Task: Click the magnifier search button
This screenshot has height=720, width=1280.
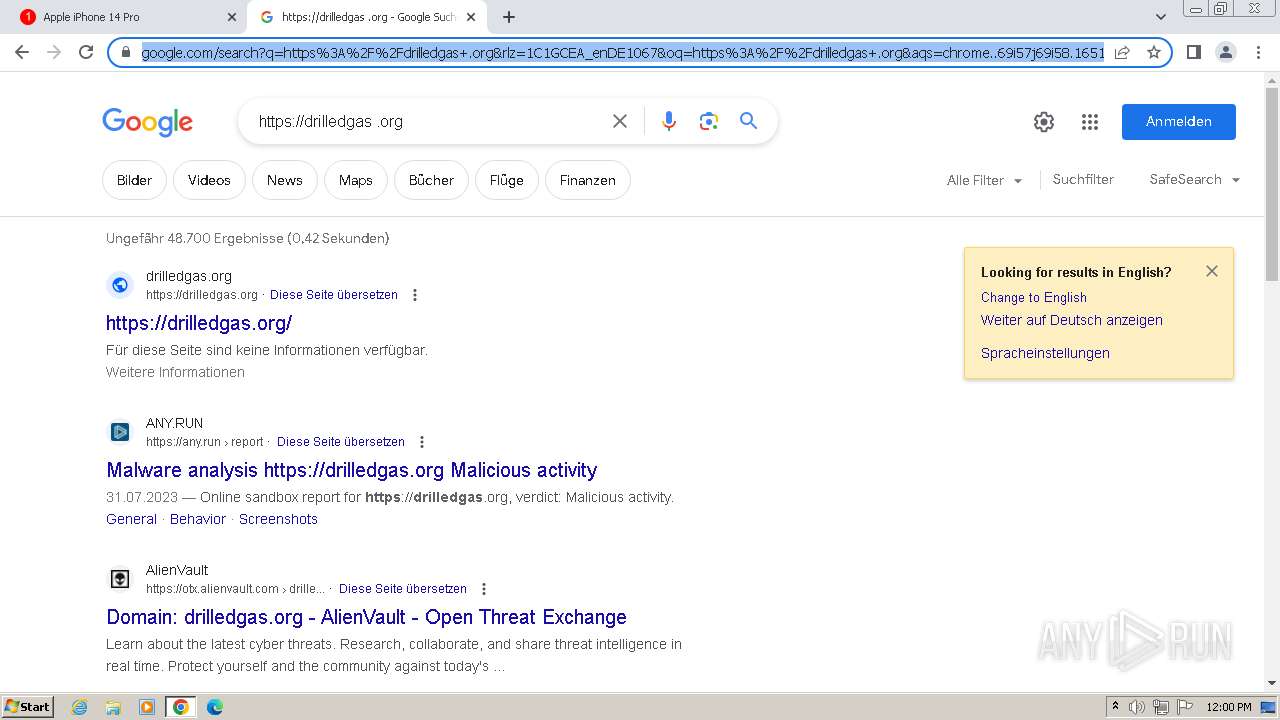Action: [x=748, y=121]
